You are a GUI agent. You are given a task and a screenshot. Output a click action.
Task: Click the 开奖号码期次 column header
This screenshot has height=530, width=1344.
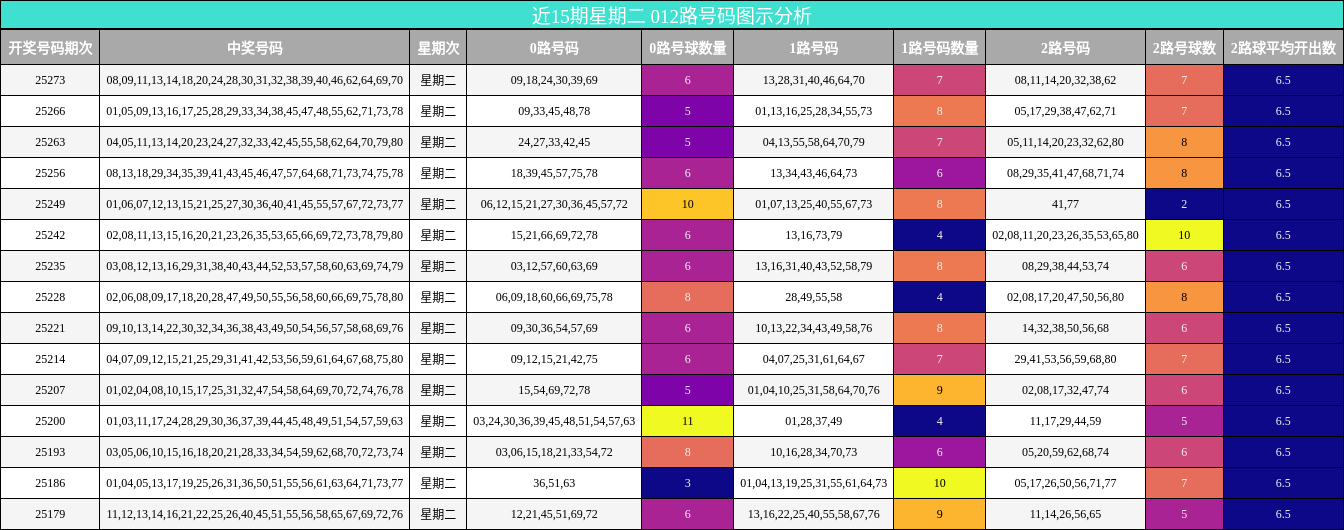pos(50,48)
